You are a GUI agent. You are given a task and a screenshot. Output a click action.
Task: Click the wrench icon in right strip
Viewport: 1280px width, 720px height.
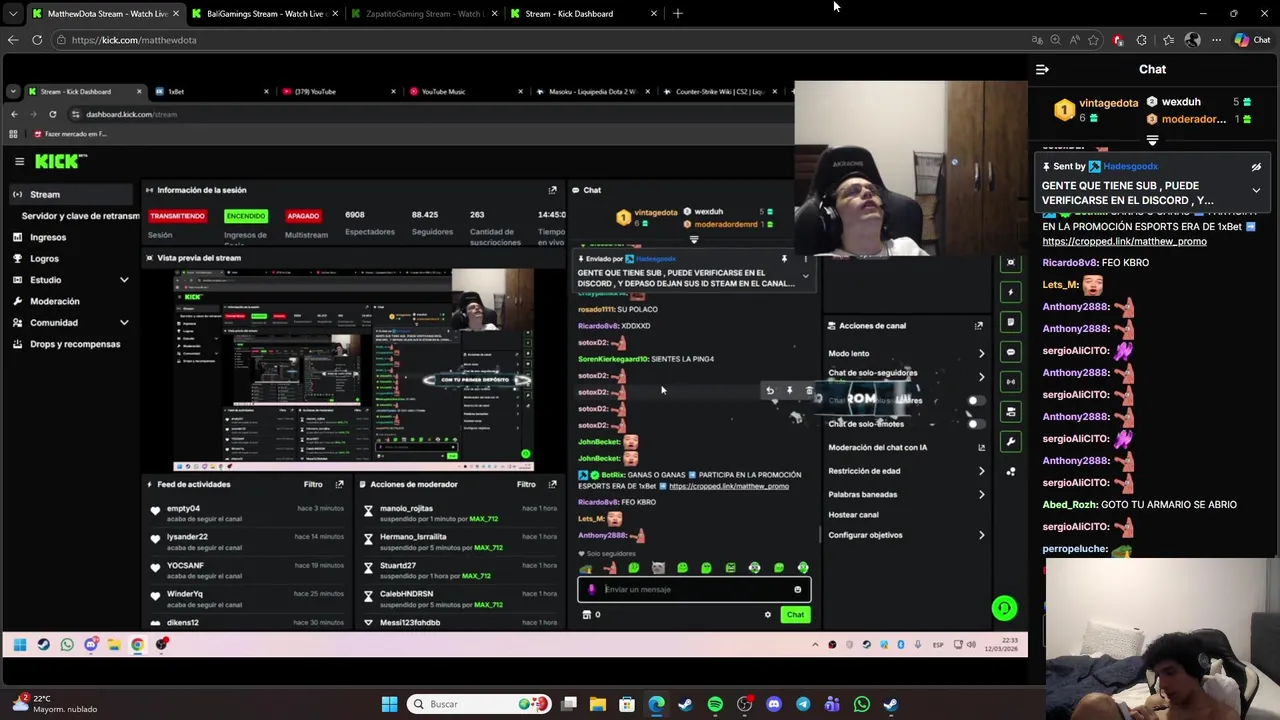[1011, 441]
